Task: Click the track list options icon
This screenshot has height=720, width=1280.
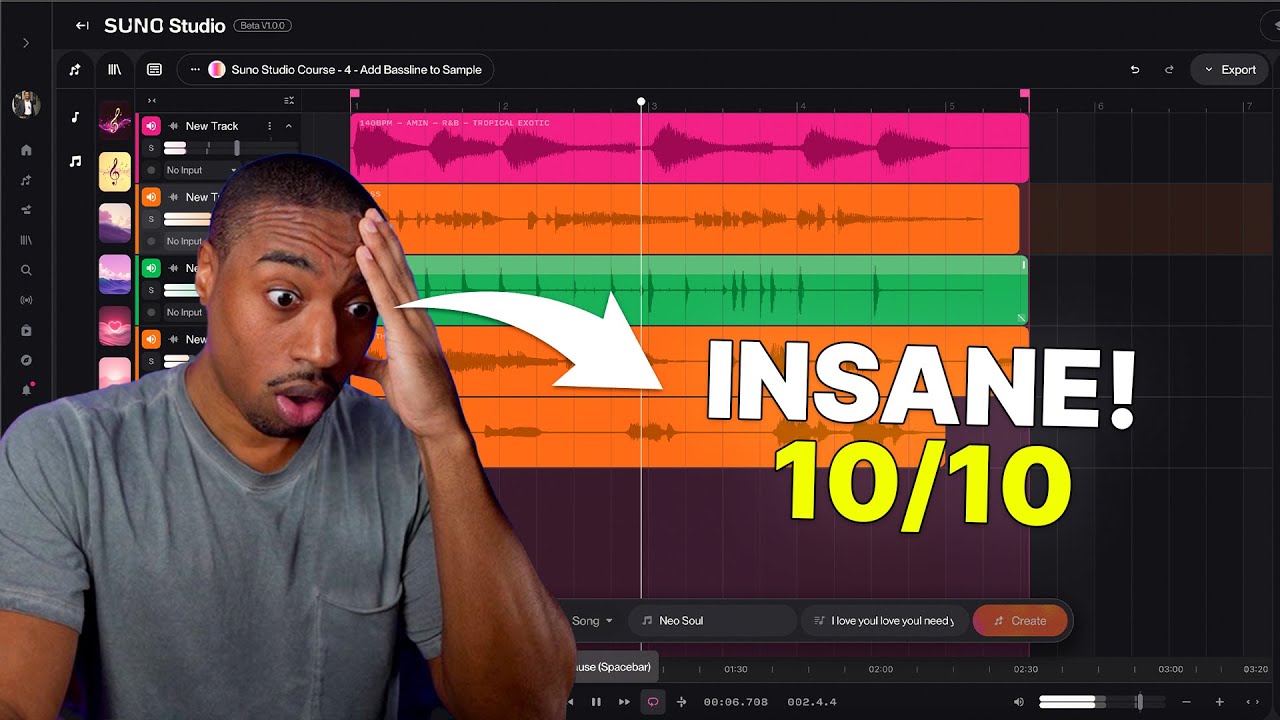Action: [289, 100]
